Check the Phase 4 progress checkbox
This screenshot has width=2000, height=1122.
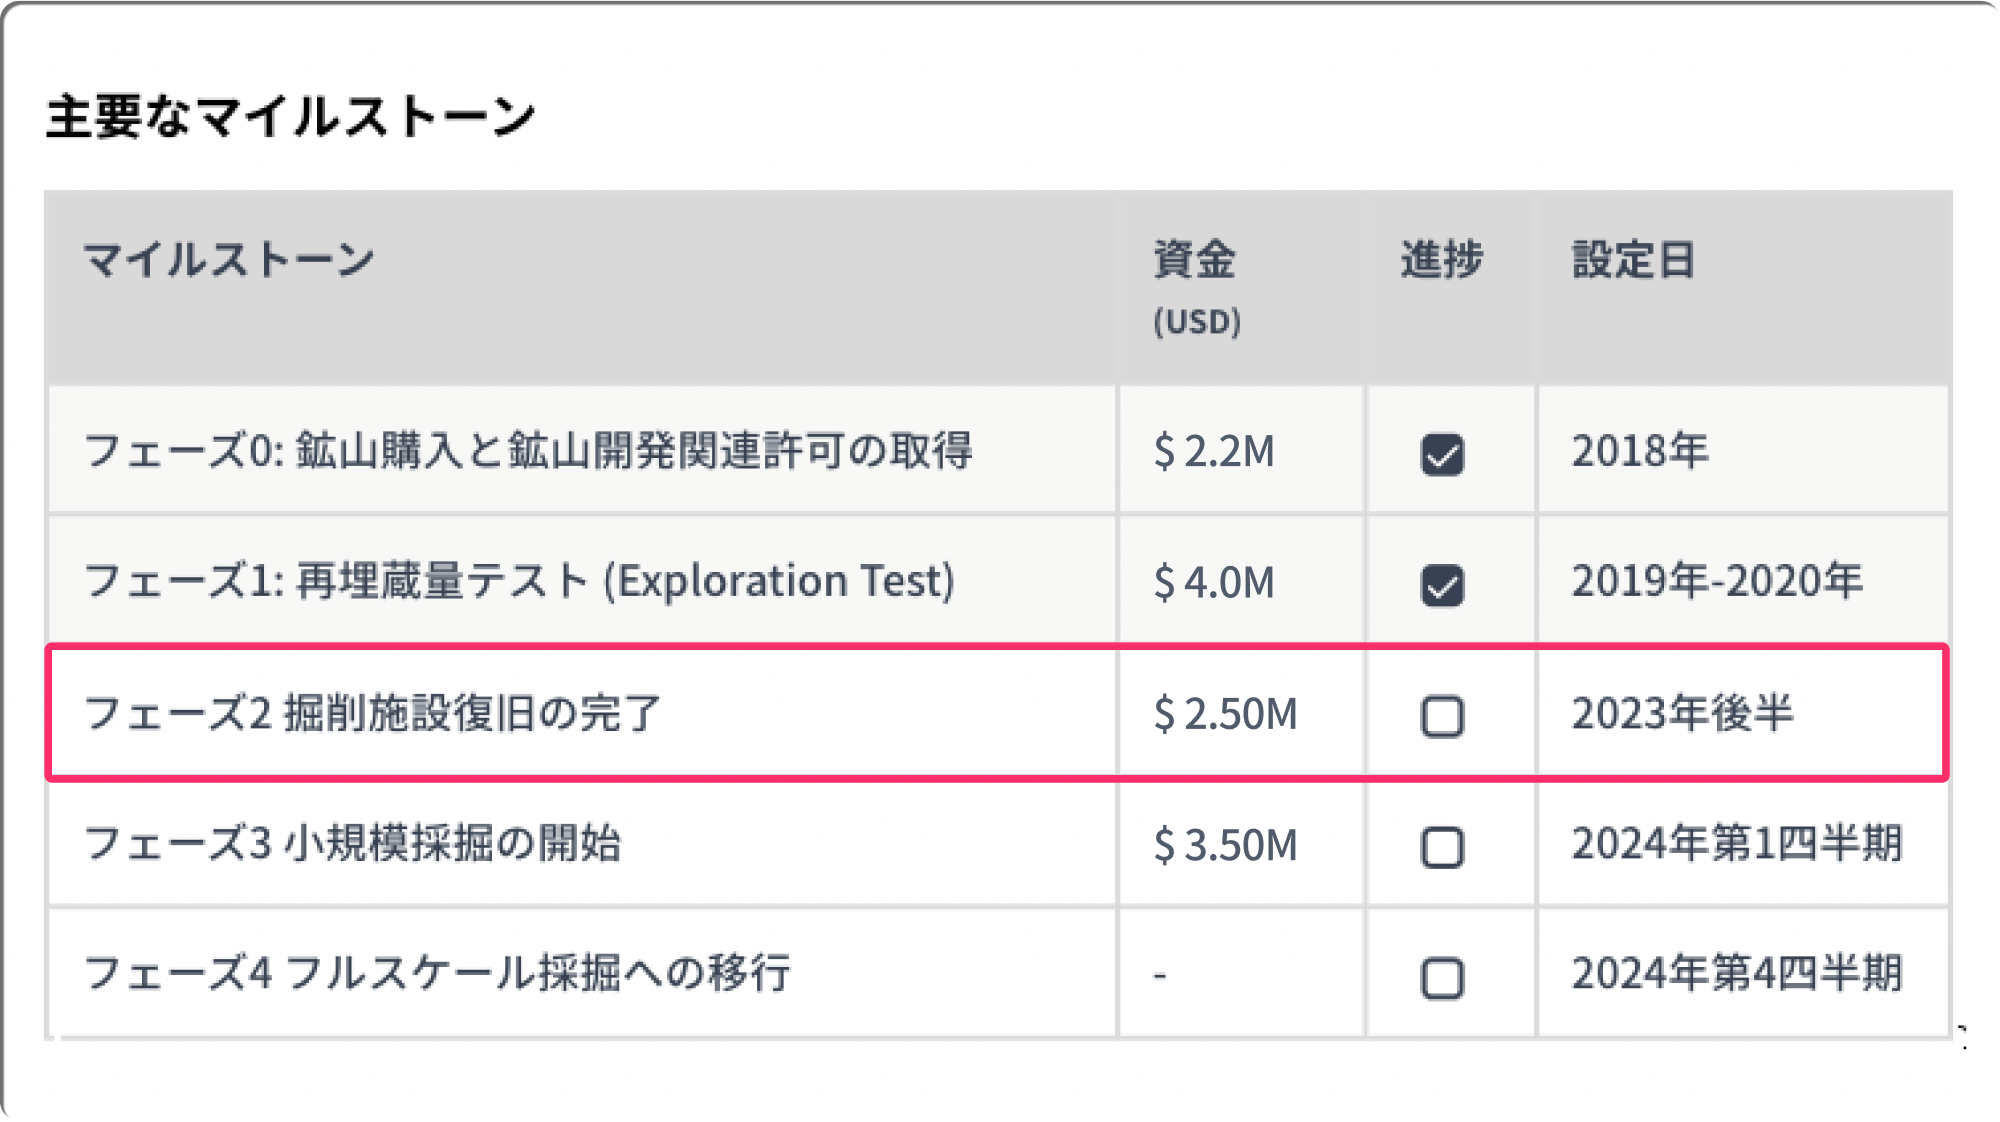point(1442,978)
